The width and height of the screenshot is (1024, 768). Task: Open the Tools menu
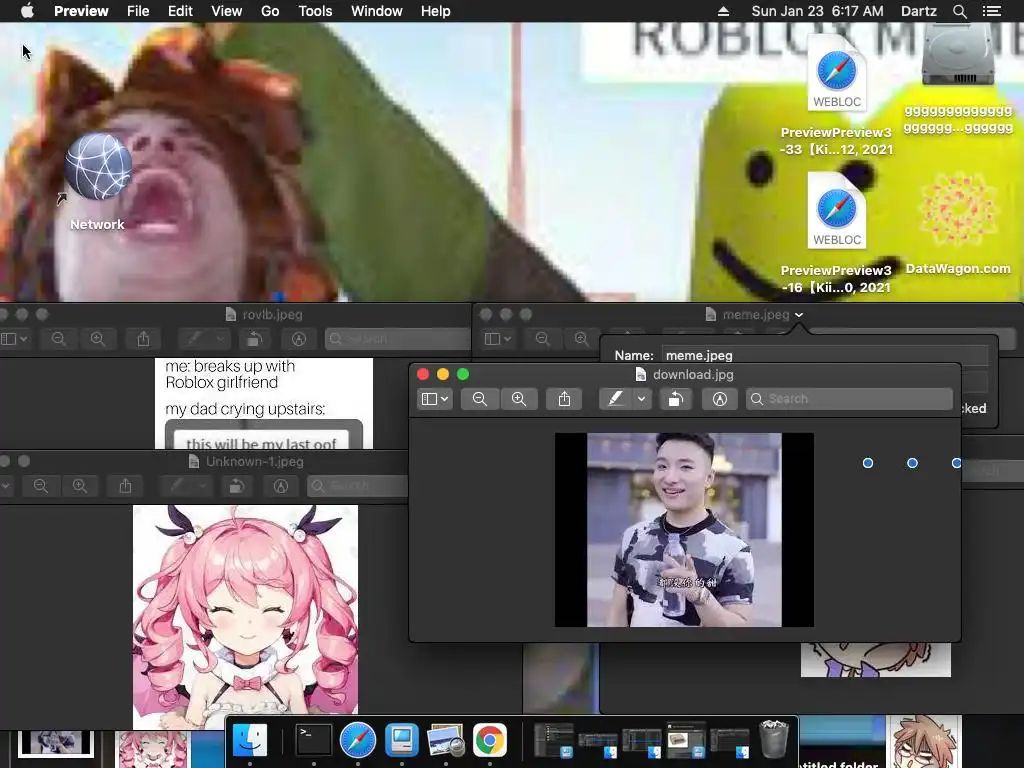pyautogui.click(x=315, y=11)
